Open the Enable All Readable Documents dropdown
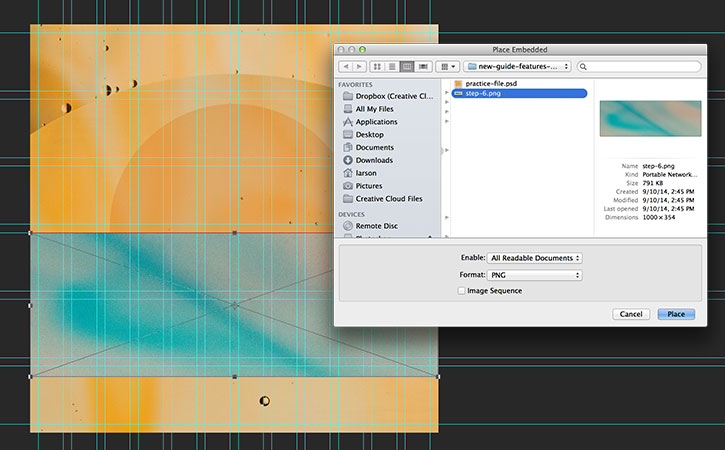 coord(535,258)
